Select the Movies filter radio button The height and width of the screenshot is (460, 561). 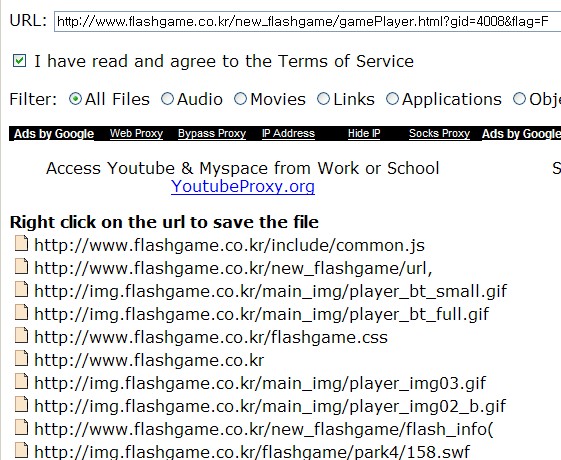[x=240, y=99]
